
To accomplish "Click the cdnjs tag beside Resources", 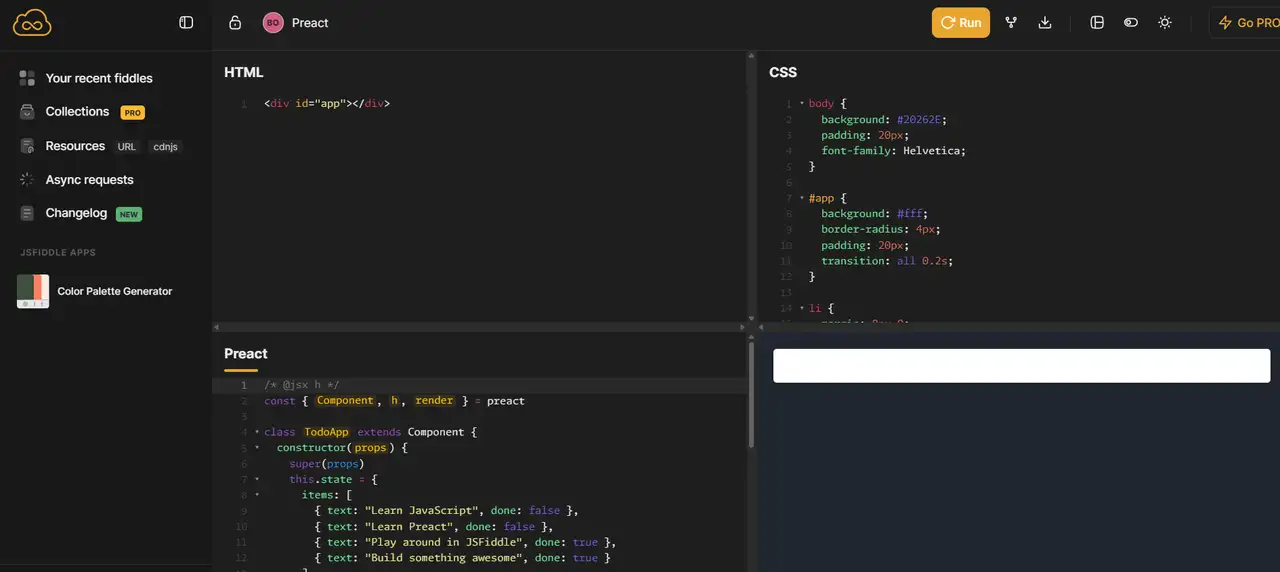I will 165,147.
